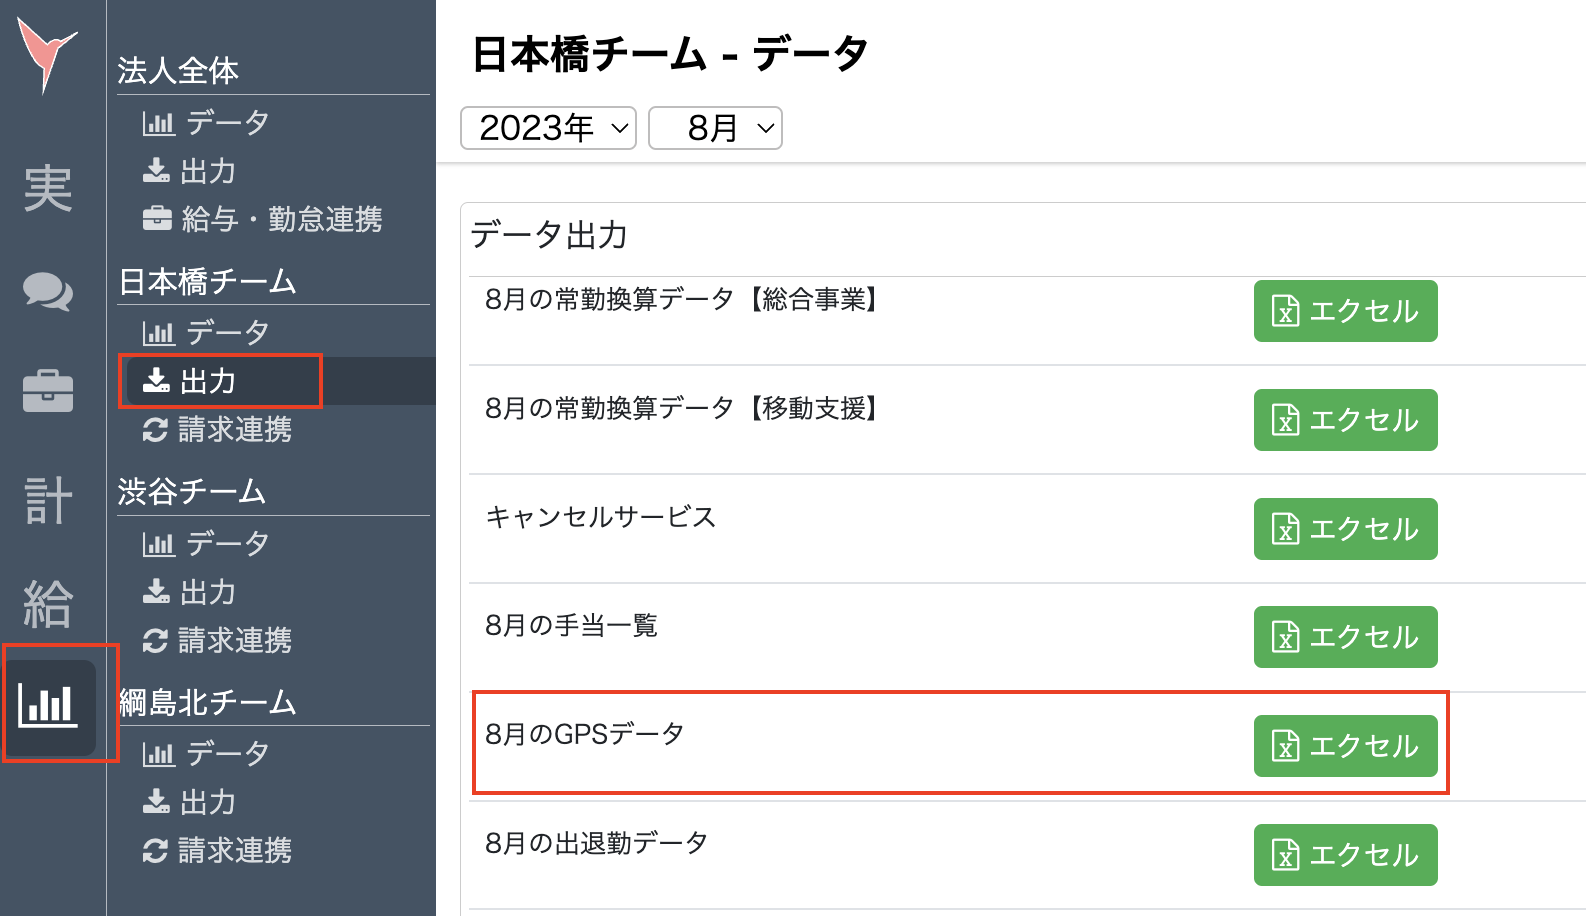This screenshot has width=1586, height=916.
Task: Open the 2023年 year dropdown
Action: tap(547, 127)
